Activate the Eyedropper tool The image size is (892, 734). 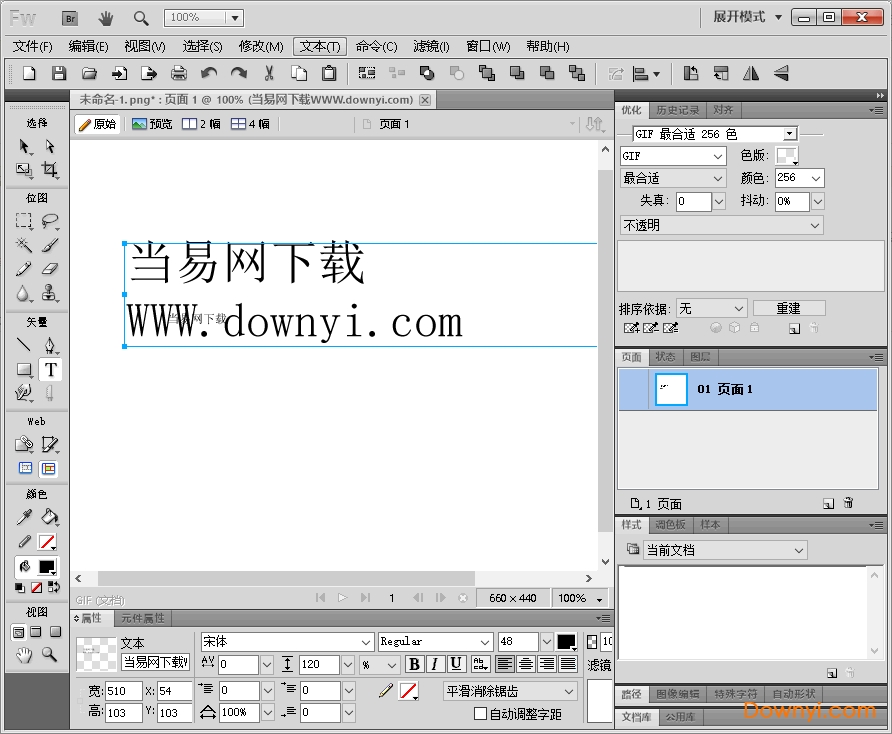24,517
